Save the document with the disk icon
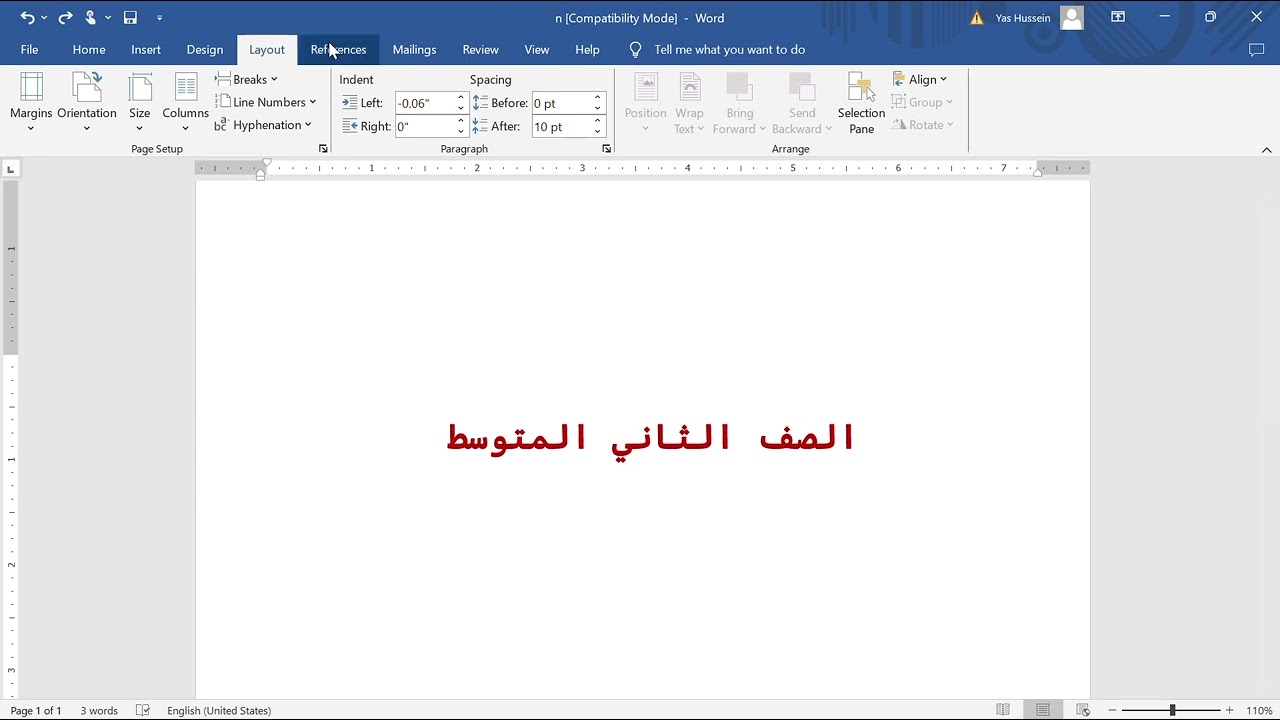Screen dimensions: 1280x720 130,17
